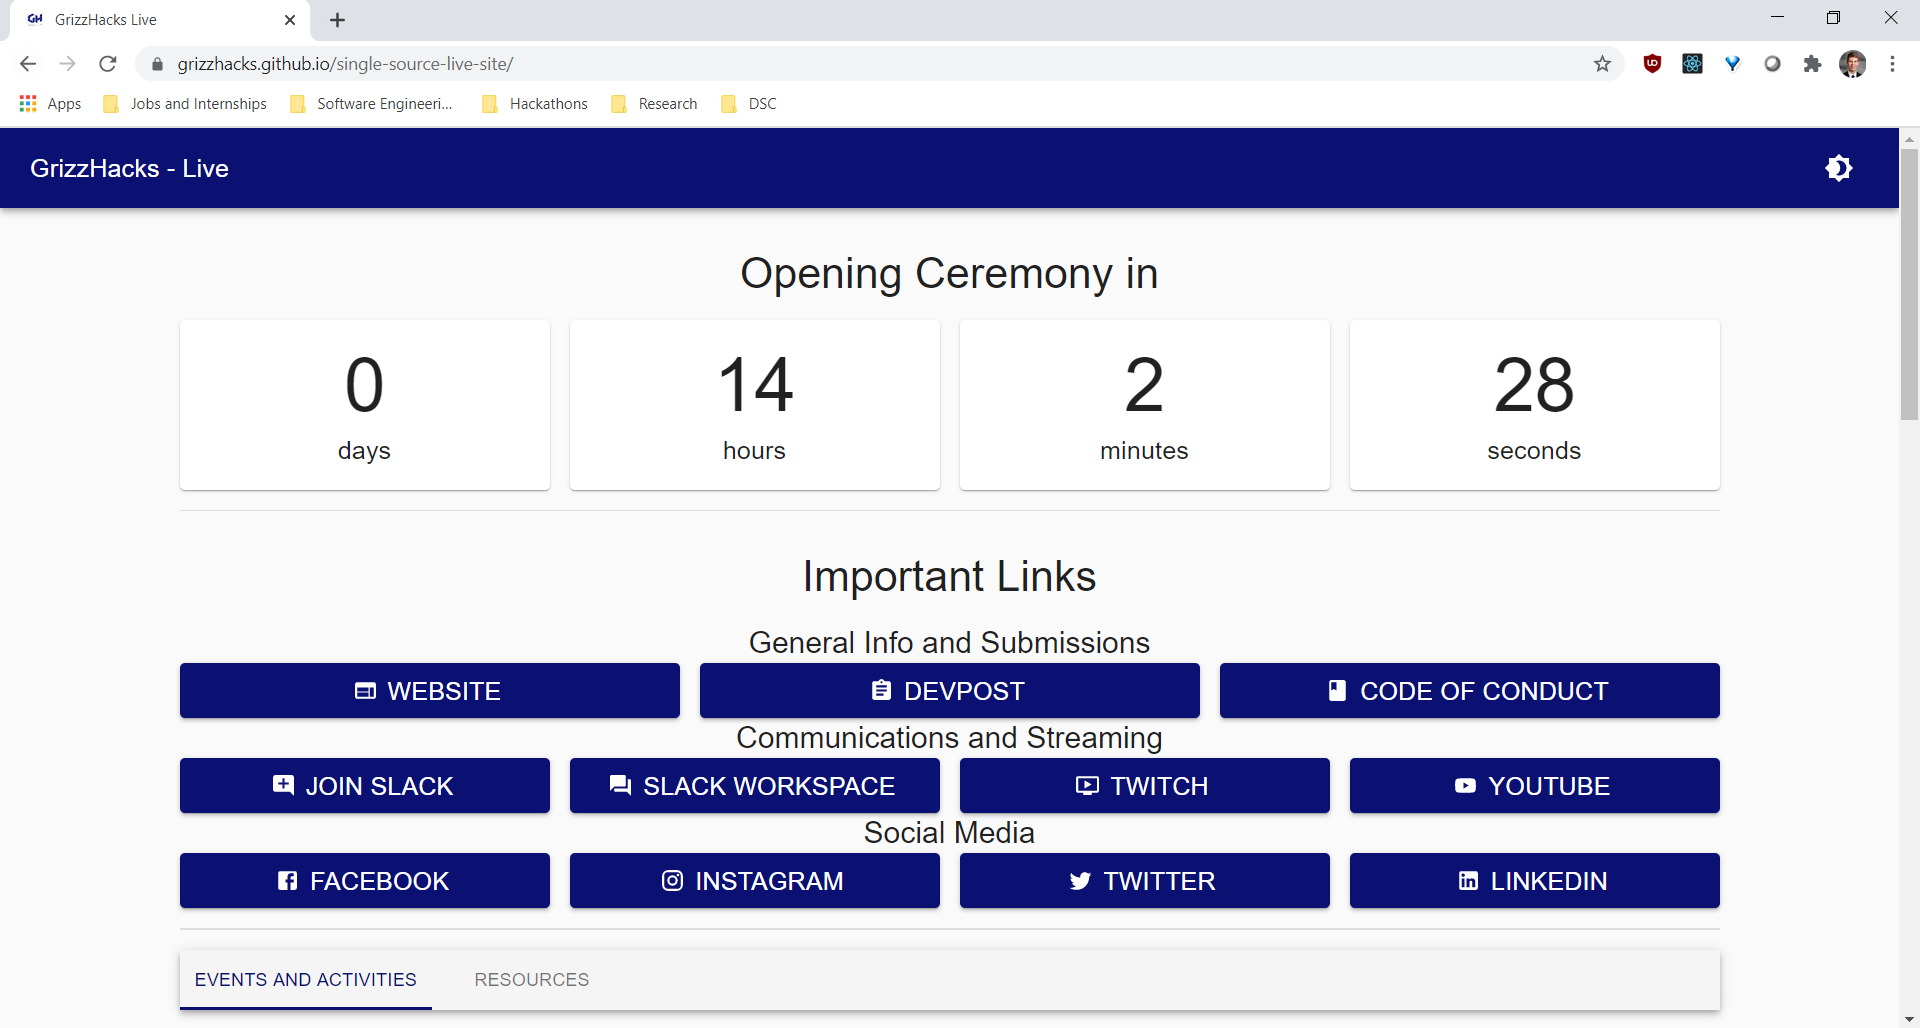Open the uBlock Origin extension icon
The height and width of the screenshot is (1028, 1920).
[x=1652, y=64]
